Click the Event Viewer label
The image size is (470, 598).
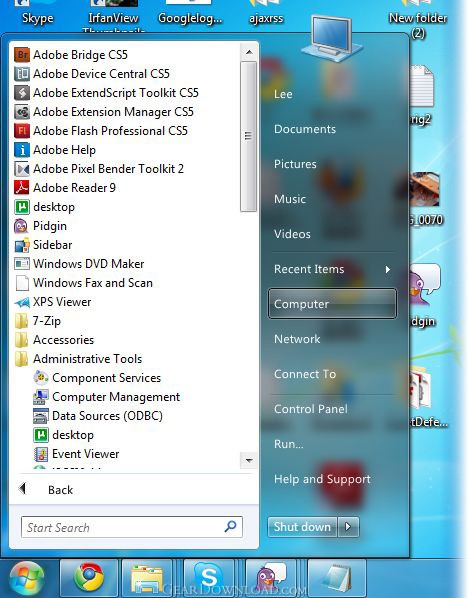[85, 454]
